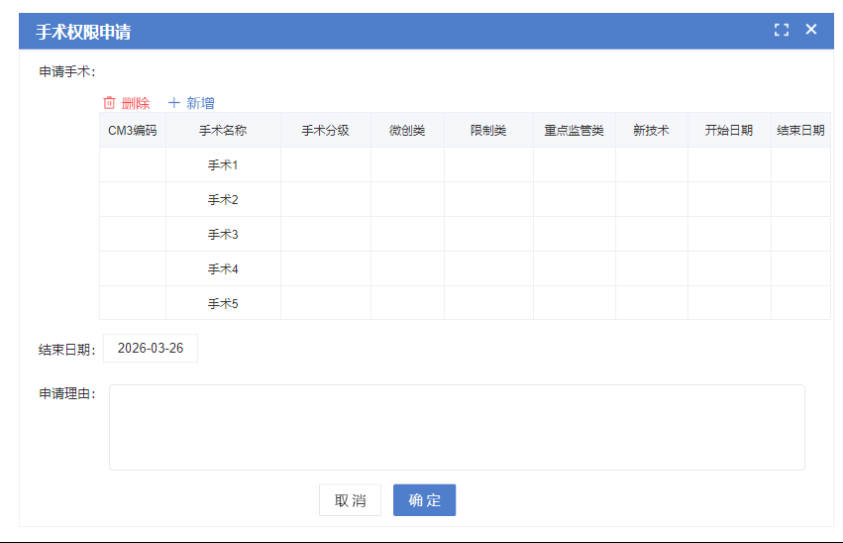The width and height of the screenshot is (843, 543).
Task: Select the 手术1 row
Action: (x=465, y=165)
